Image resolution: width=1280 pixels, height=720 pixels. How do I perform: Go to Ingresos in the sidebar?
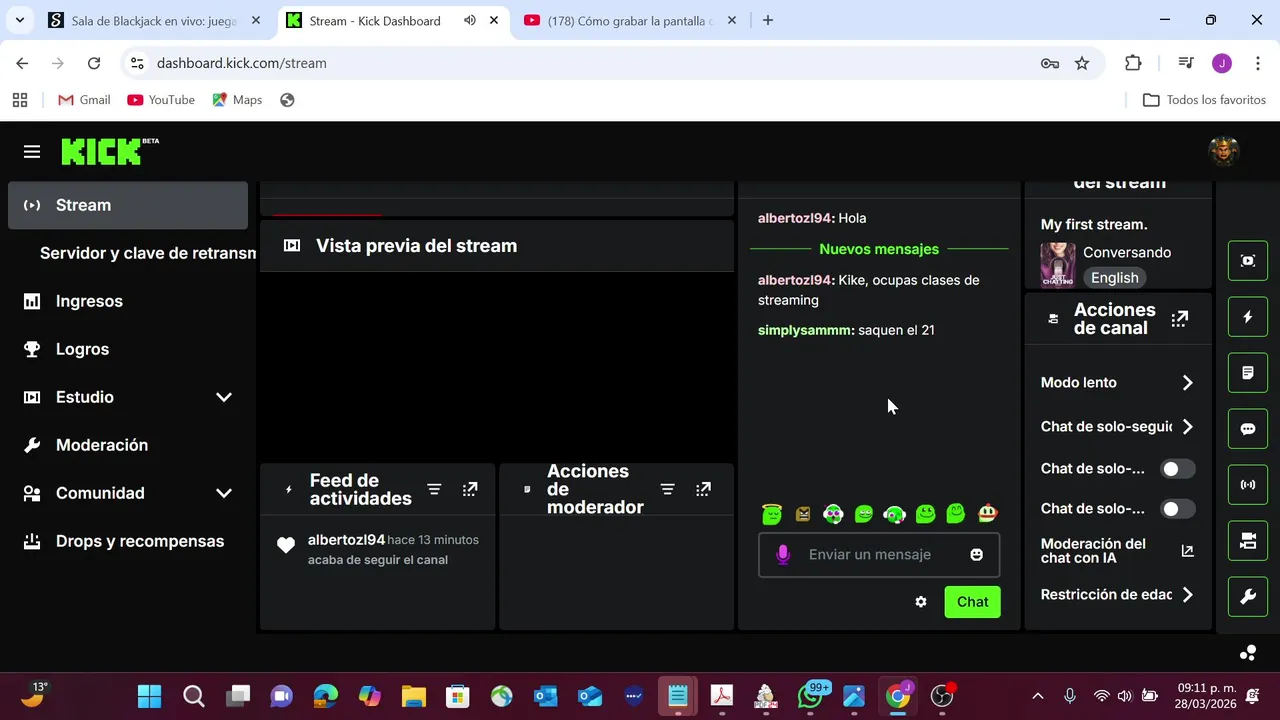pyautogui.click(x=127, y=301)
